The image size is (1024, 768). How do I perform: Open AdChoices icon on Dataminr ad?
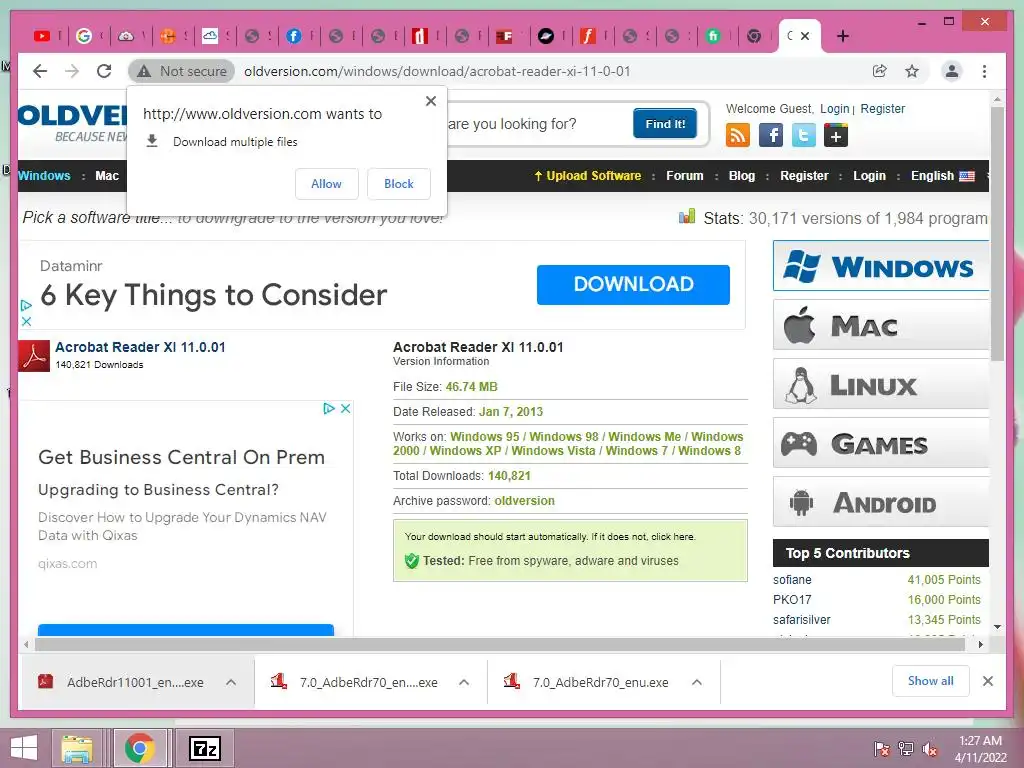tap(26, 305)
